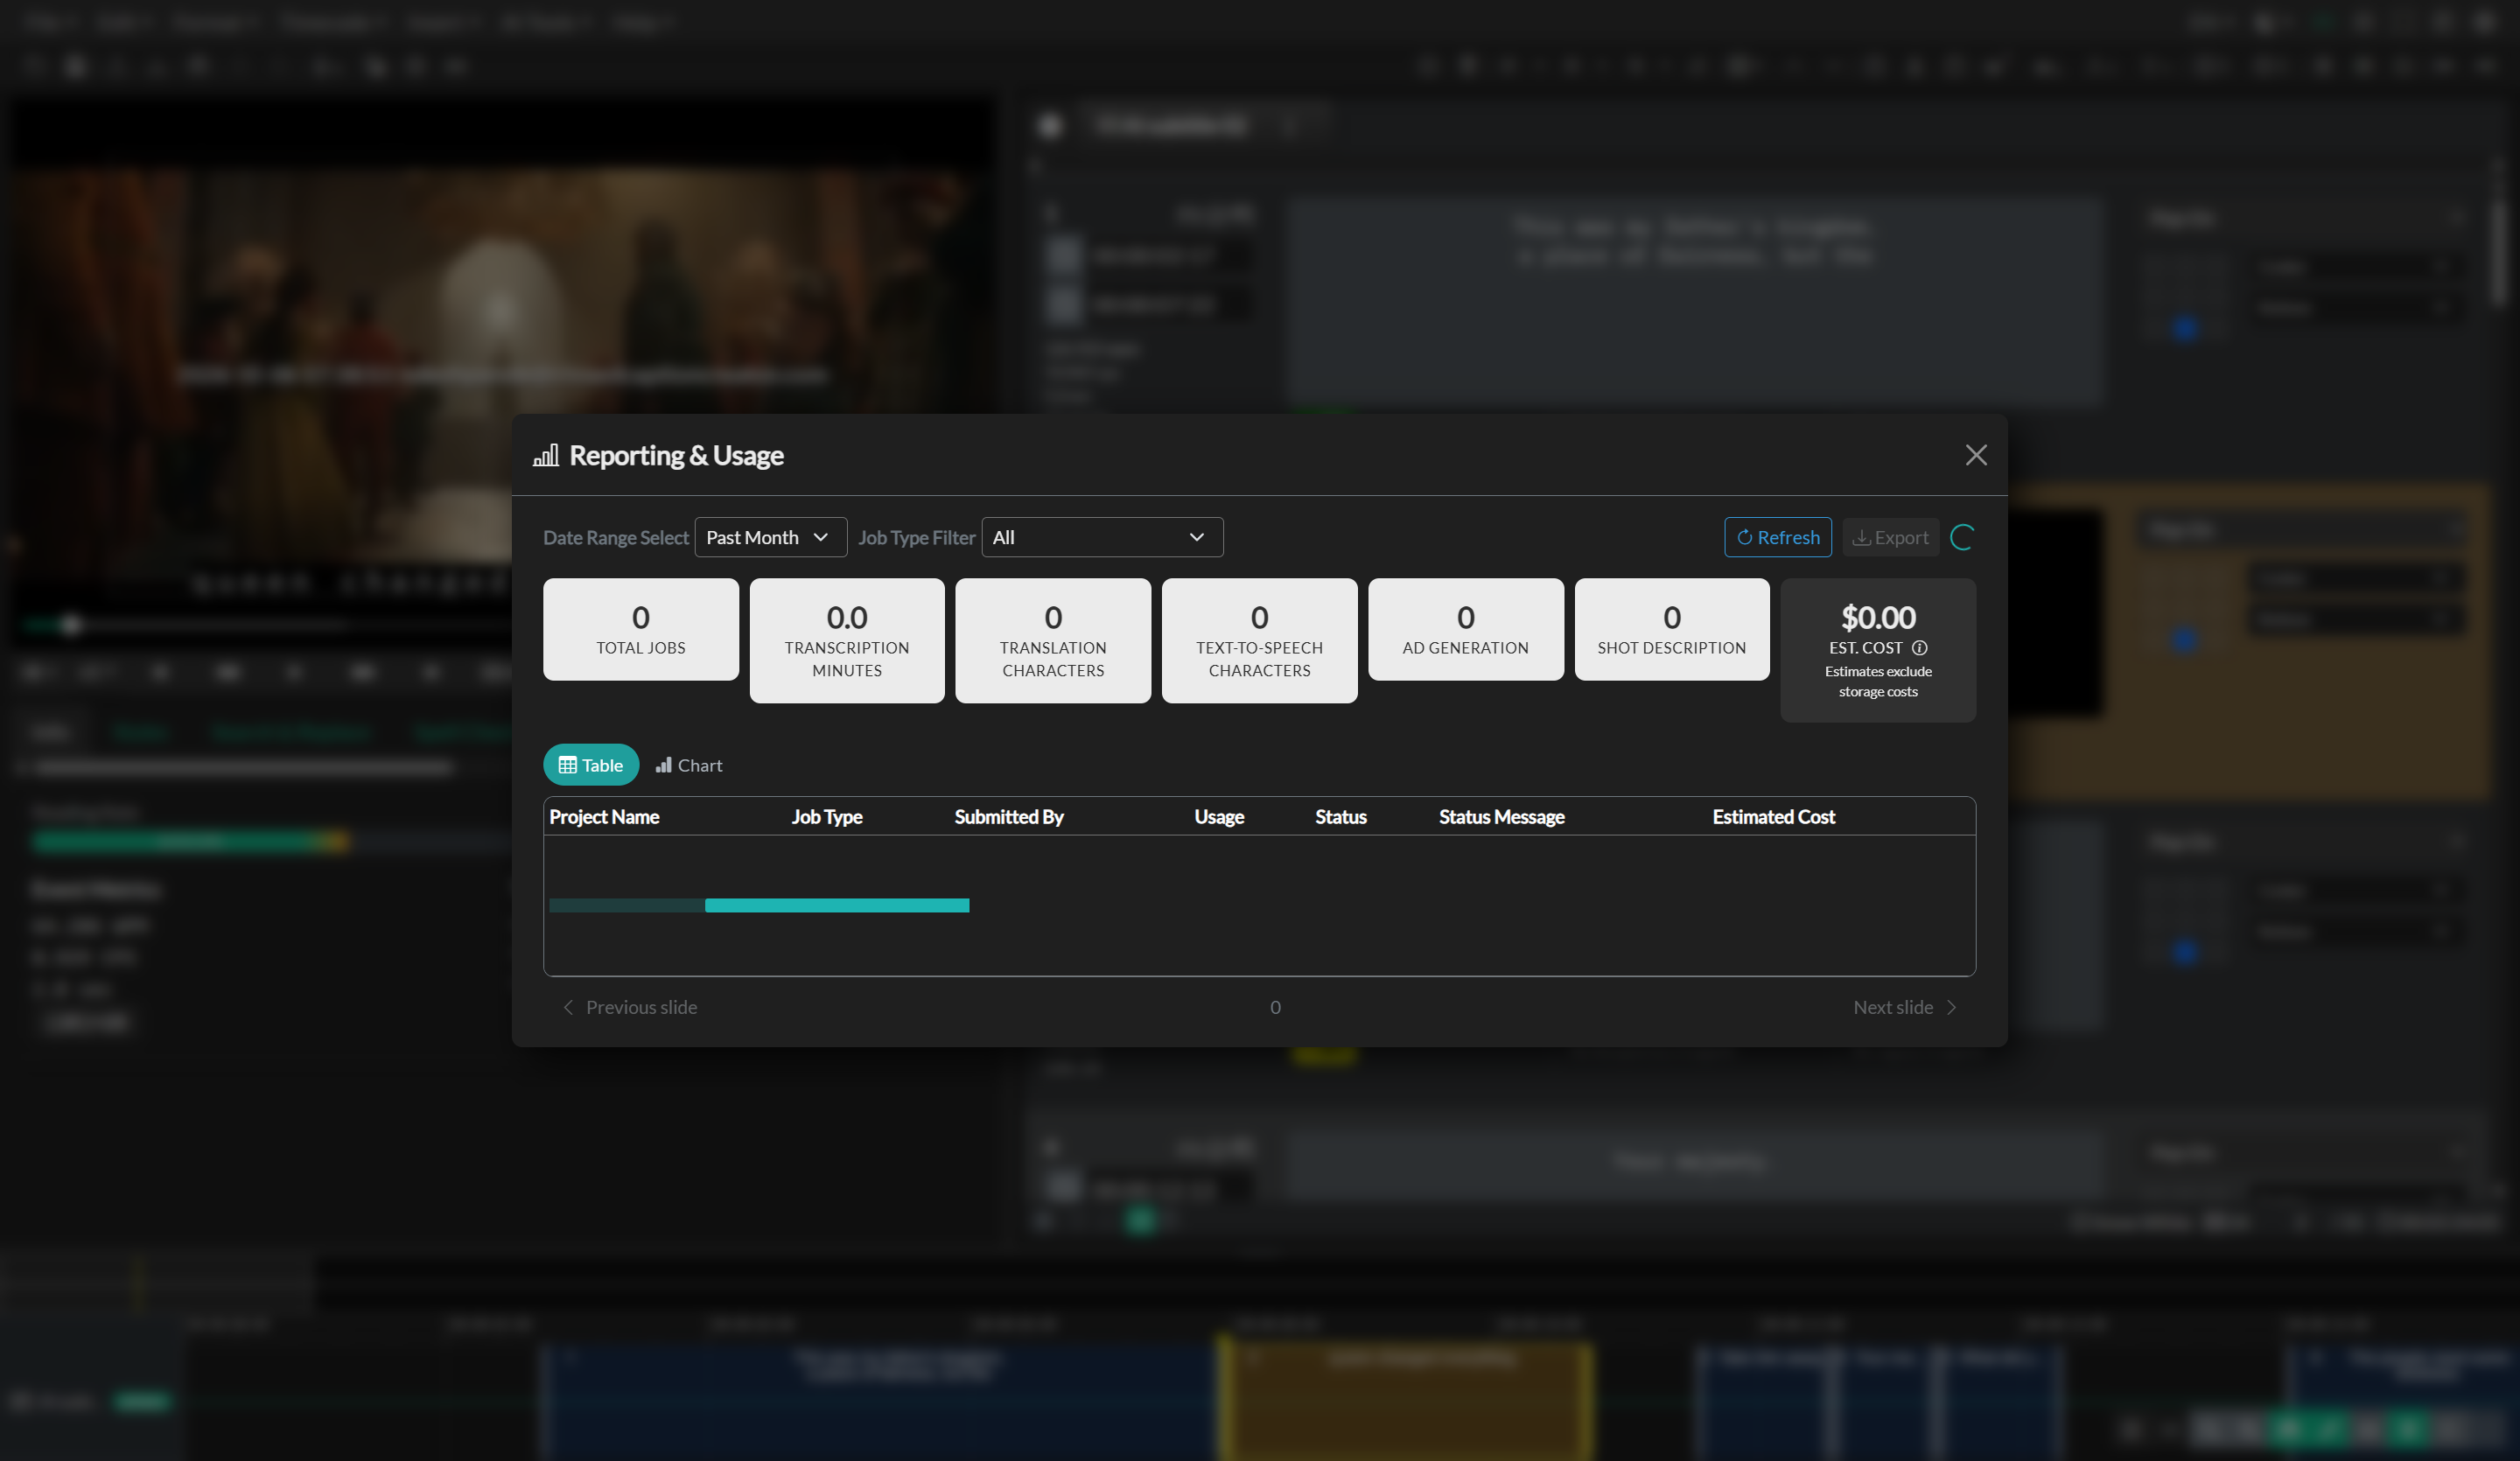Click the Text-to-Speech Characters stat card
Image resolution: width=2520 pixels, height=1461 pixels.
[x=1259, y=640]
